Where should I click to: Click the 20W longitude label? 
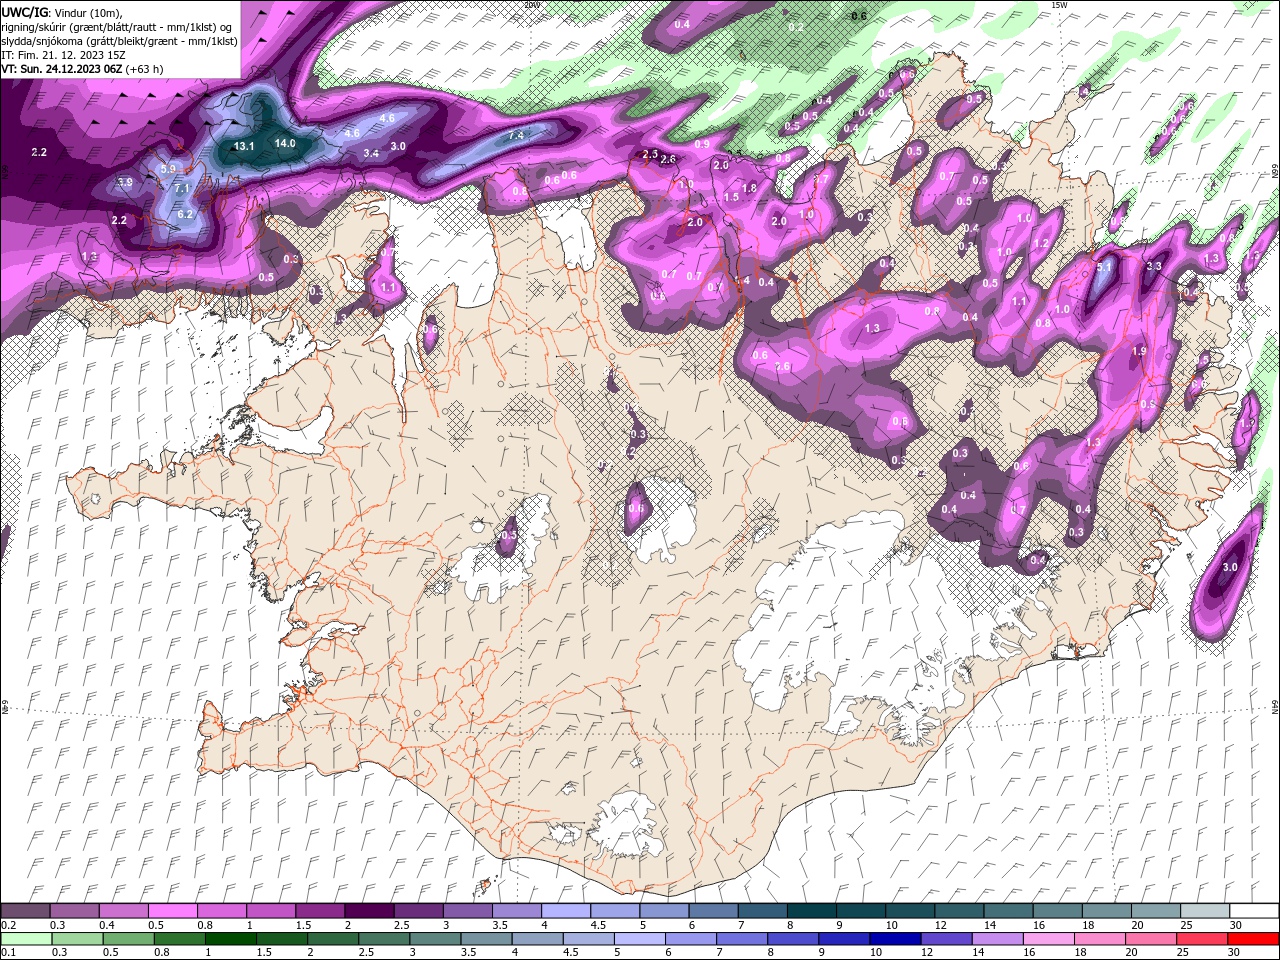tap(531, 5)
